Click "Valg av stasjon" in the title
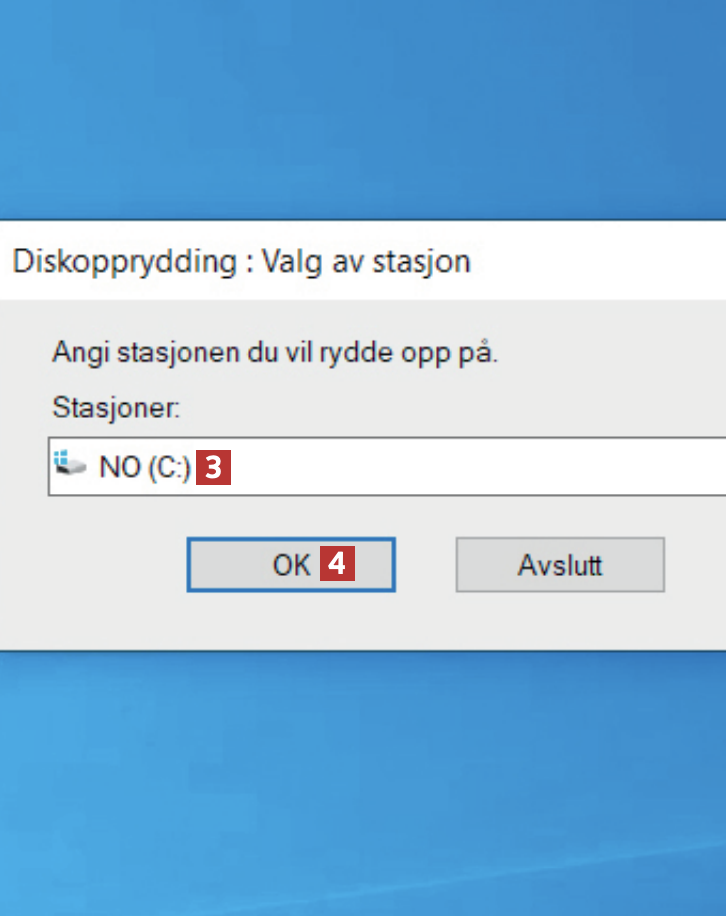Screen dimensions: 726x916 pyautogui.click(x=365, y=262)
